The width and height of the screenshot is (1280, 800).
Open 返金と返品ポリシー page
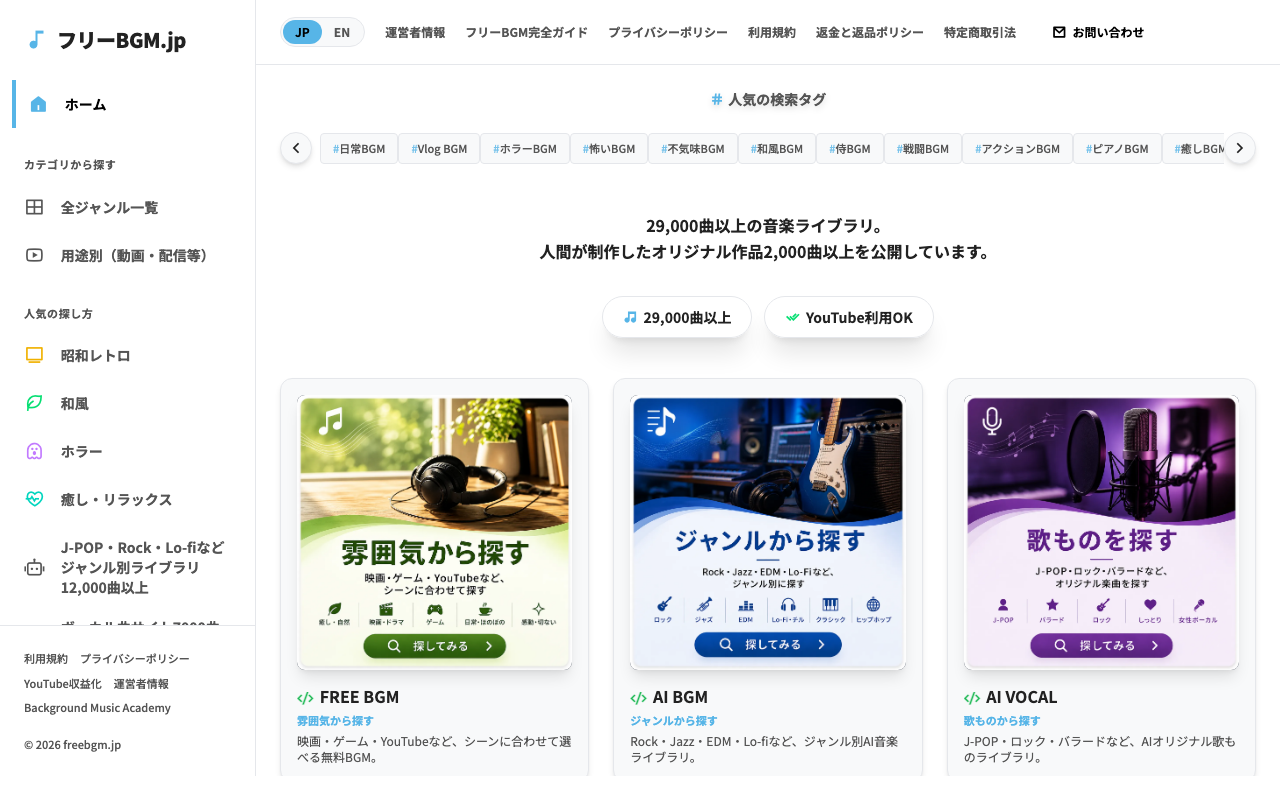tap(870, 32)
